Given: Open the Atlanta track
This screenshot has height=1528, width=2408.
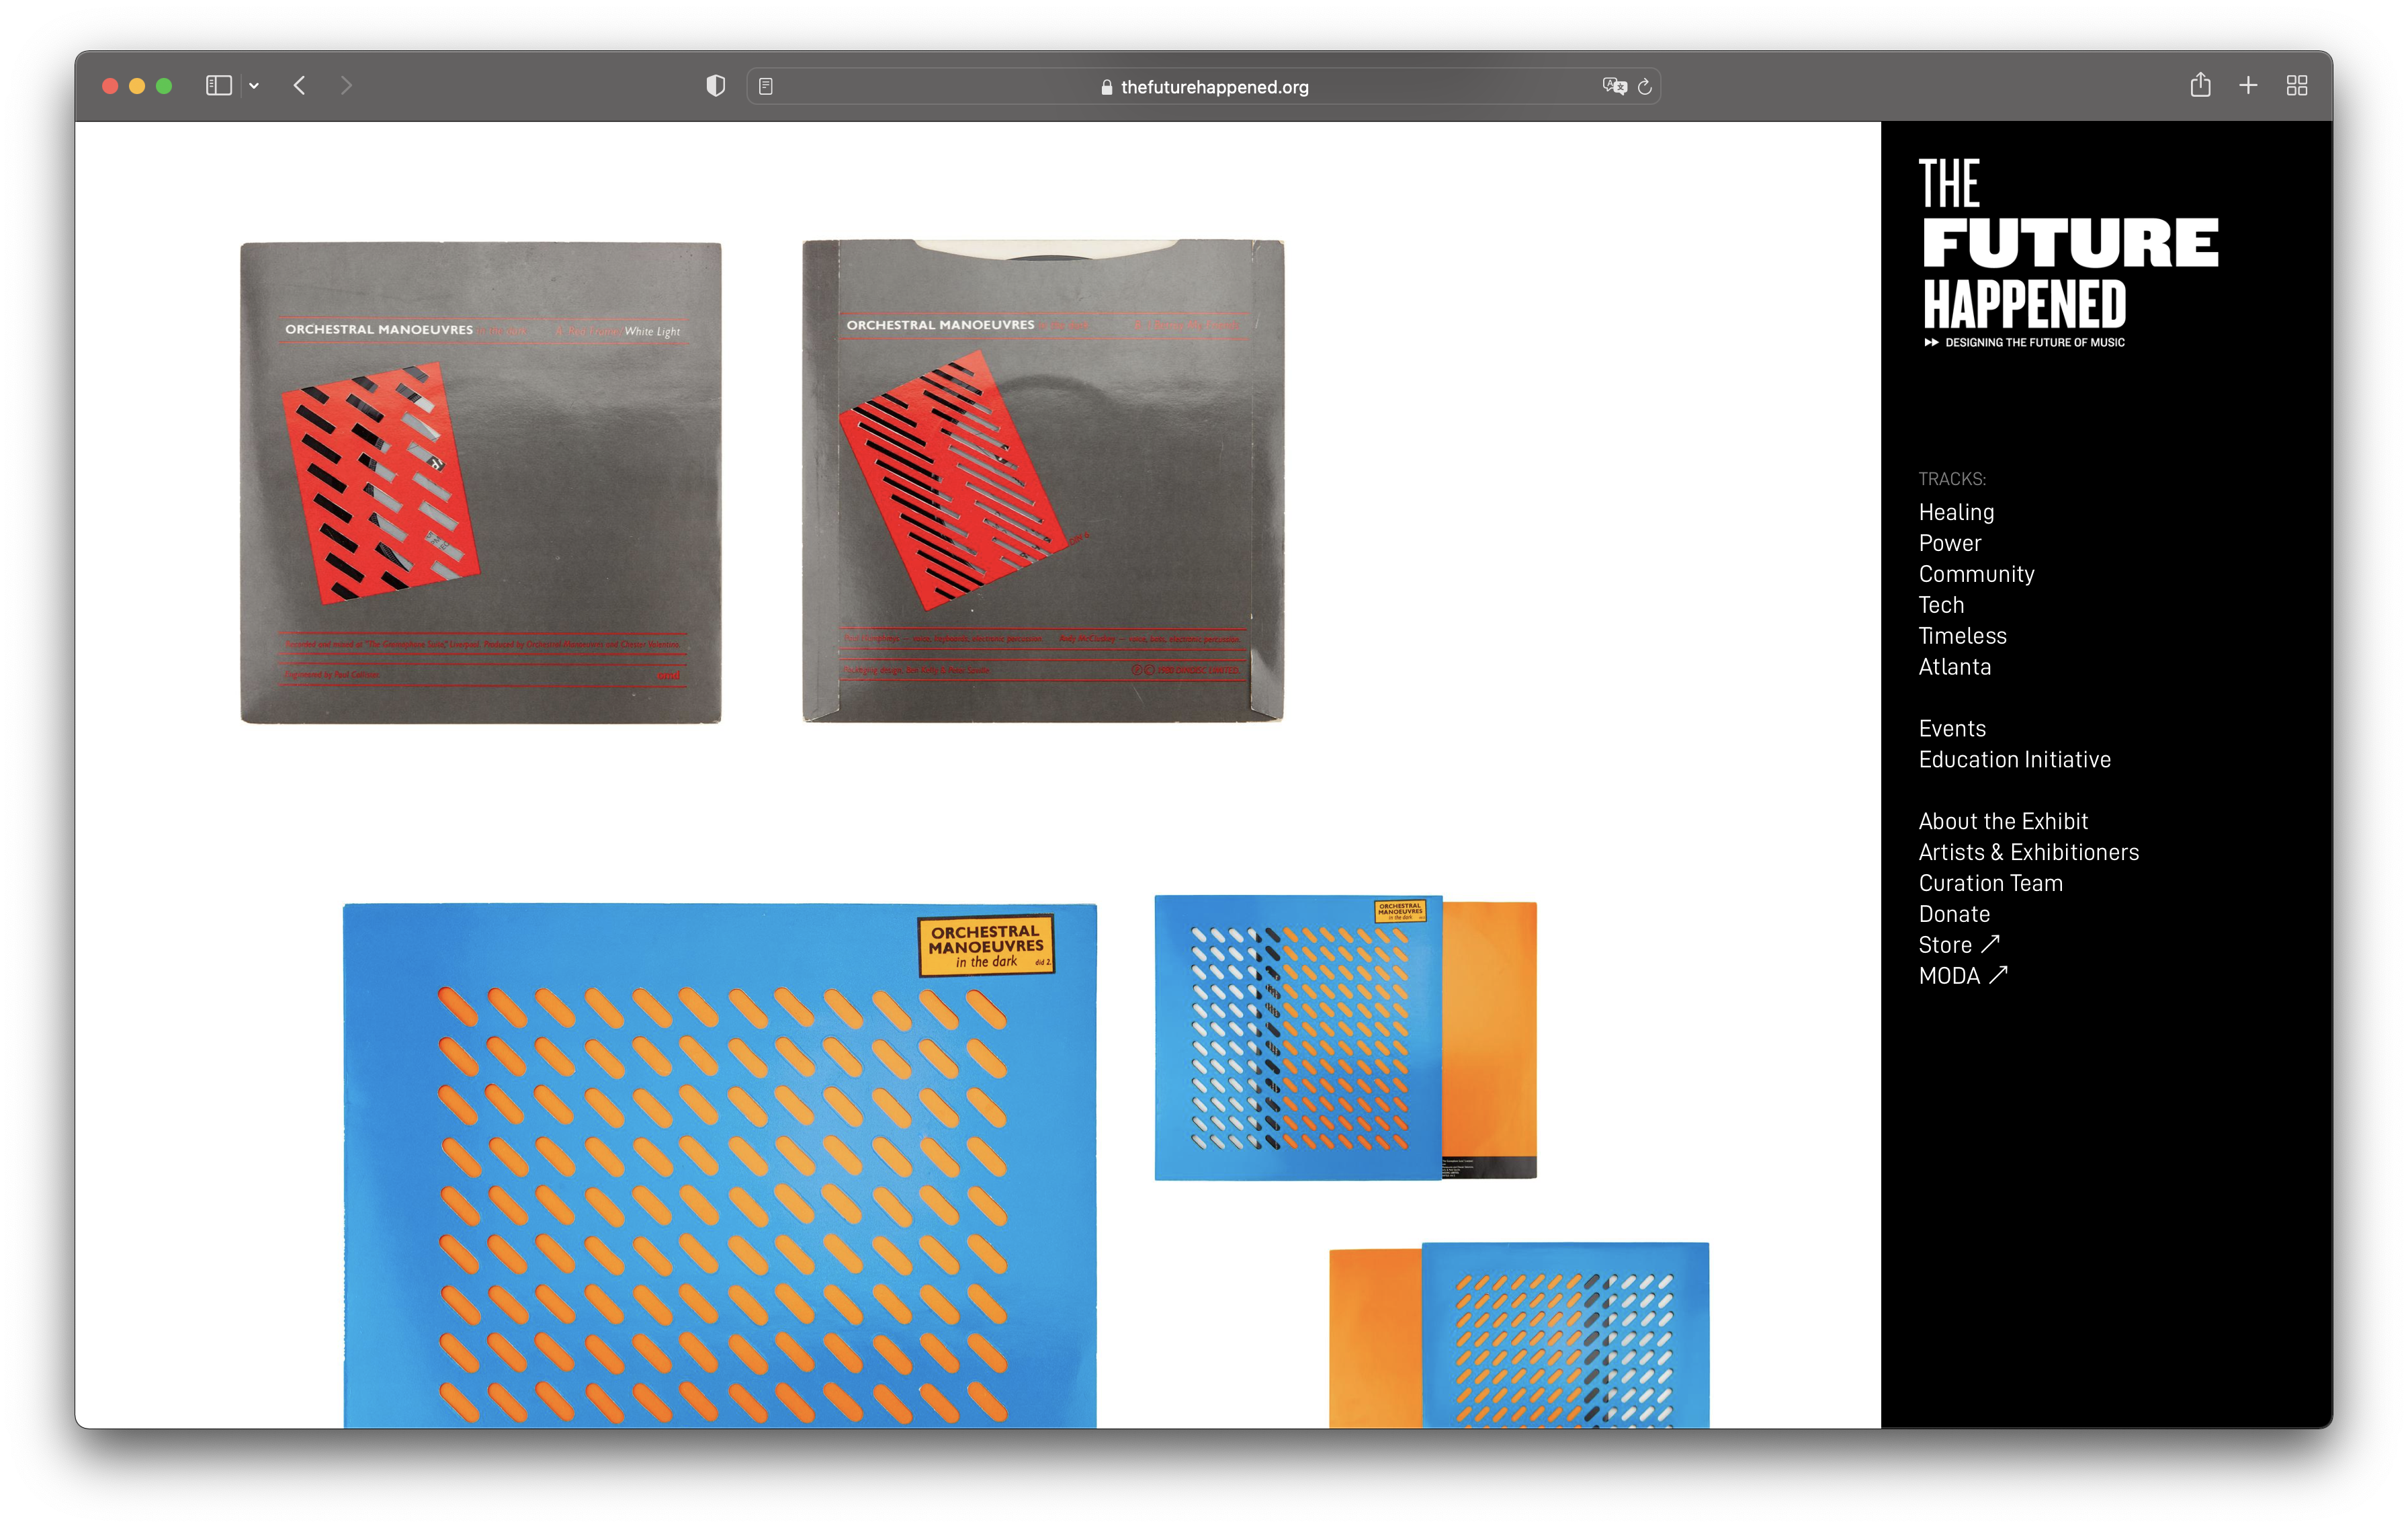Looking at the screenshot, I should pyautogui.click(x=1954, y=667).
